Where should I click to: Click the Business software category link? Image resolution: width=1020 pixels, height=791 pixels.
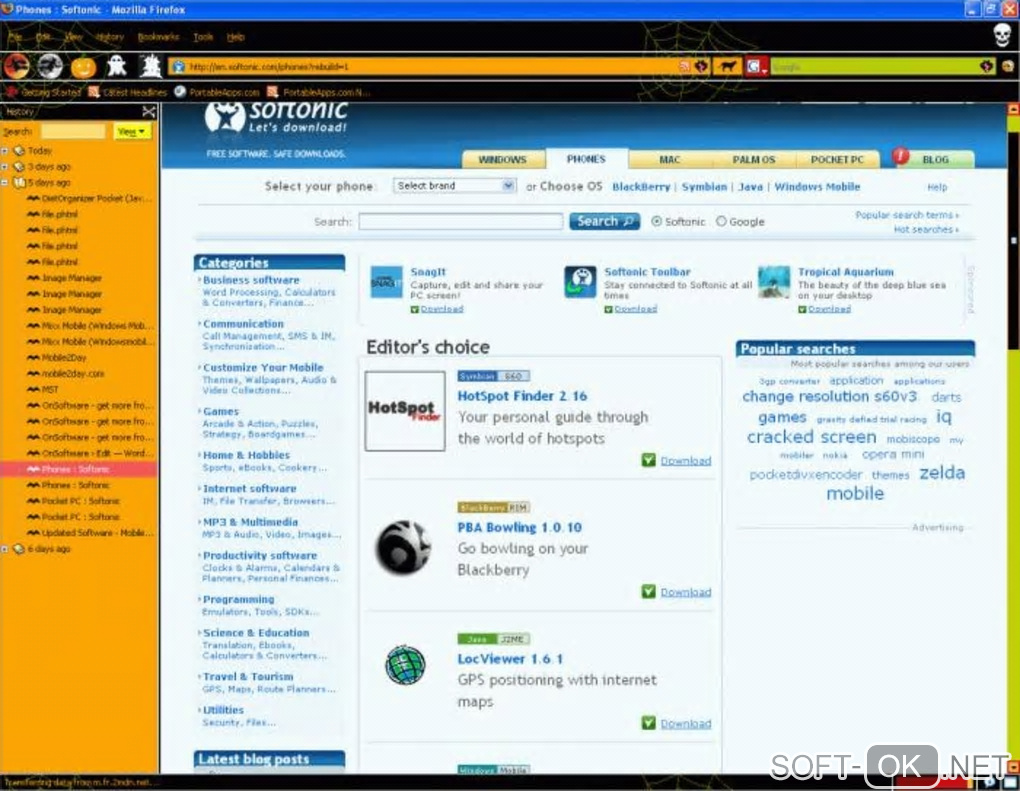pyautogui.click(x=251, y=280)
